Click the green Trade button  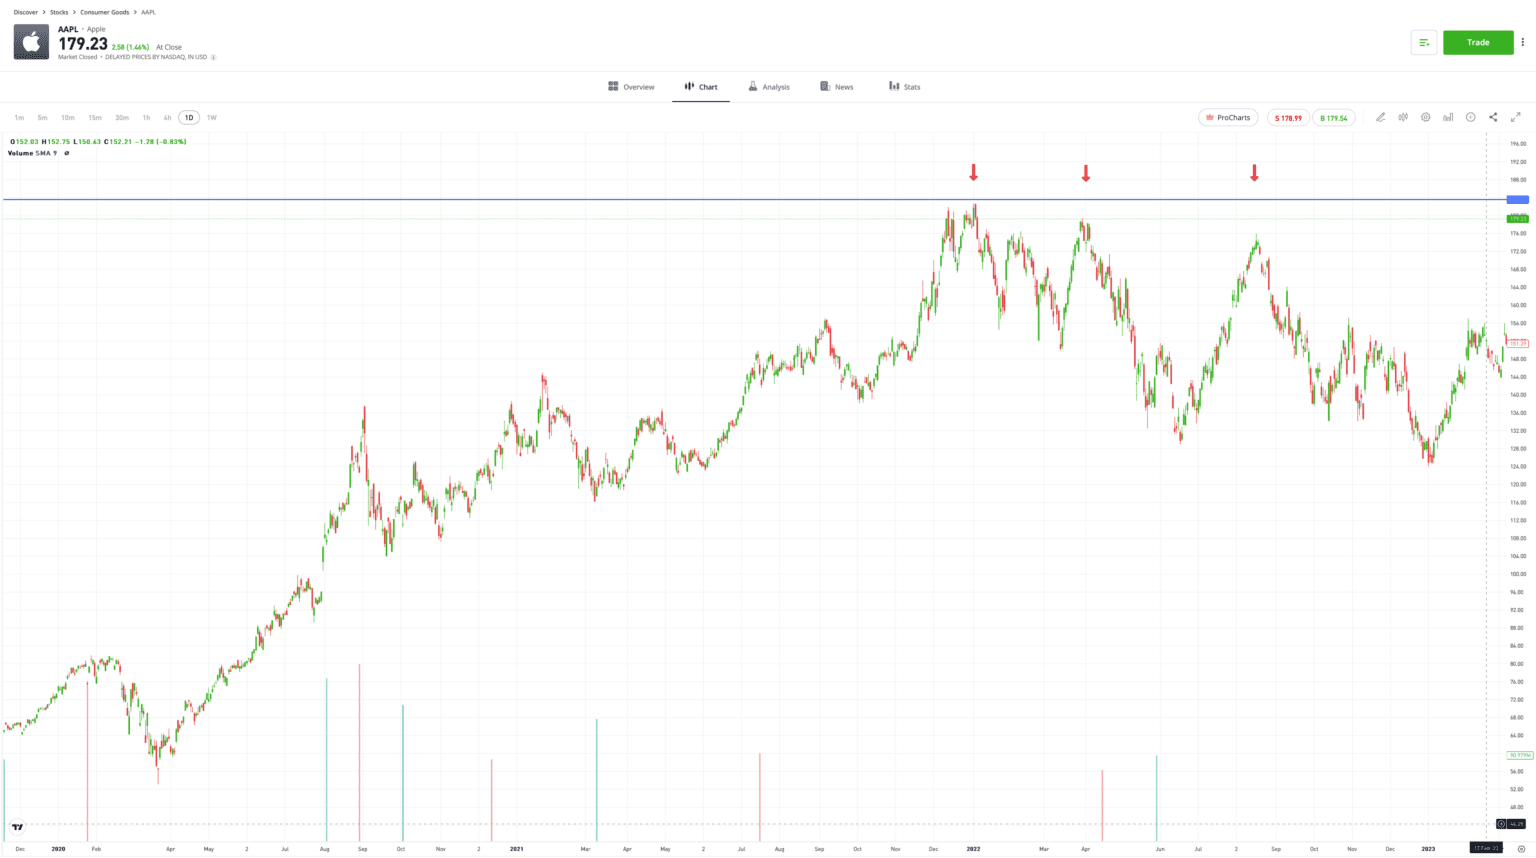pyautogui.click(x=1478, y=42)
